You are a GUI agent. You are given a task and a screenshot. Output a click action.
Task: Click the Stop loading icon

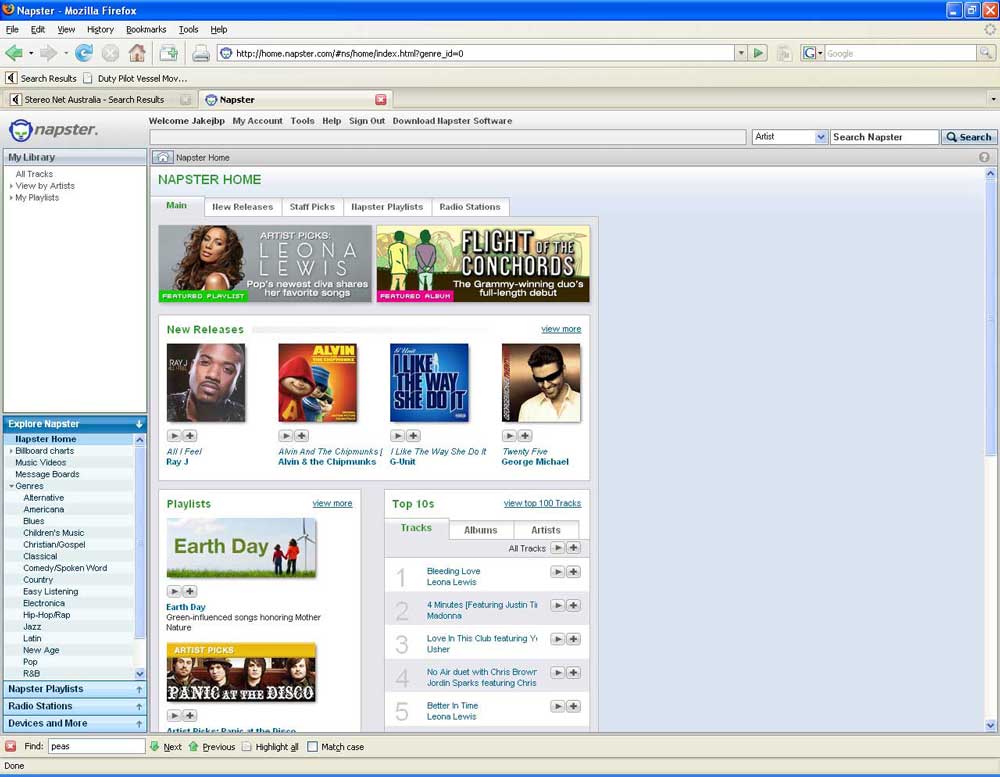point(110,53)
